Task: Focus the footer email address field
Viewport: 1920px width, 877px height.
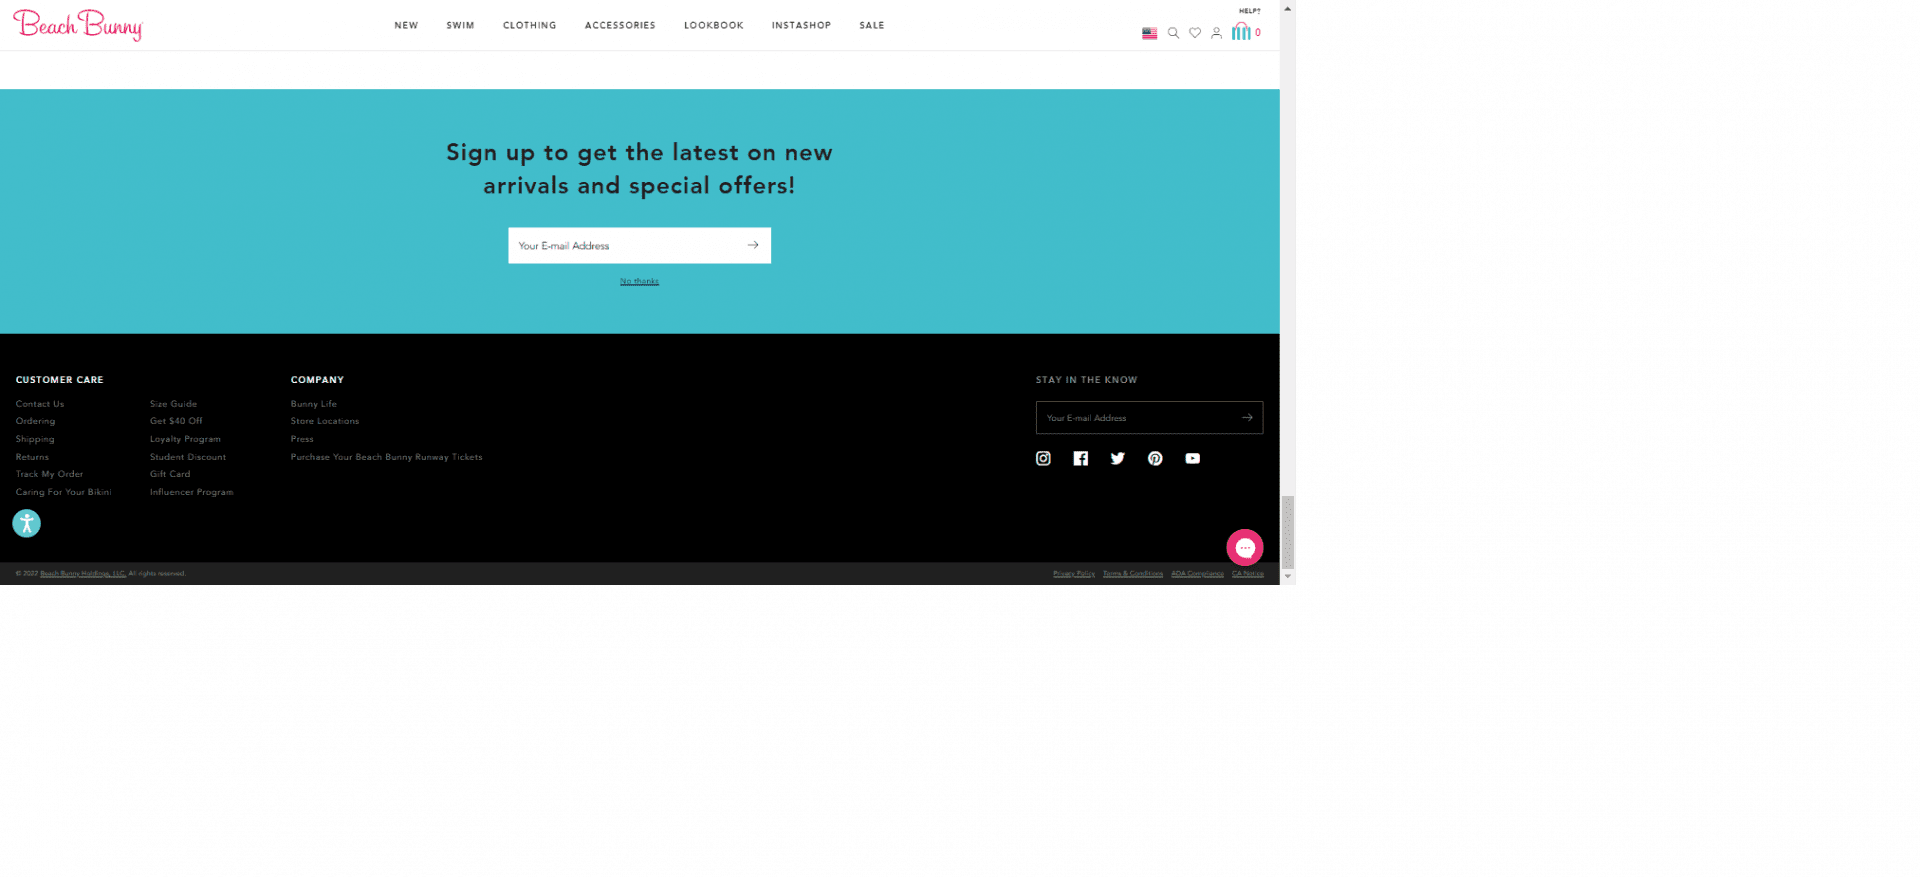Action: pyautogui.click(x=1135, y=418)
